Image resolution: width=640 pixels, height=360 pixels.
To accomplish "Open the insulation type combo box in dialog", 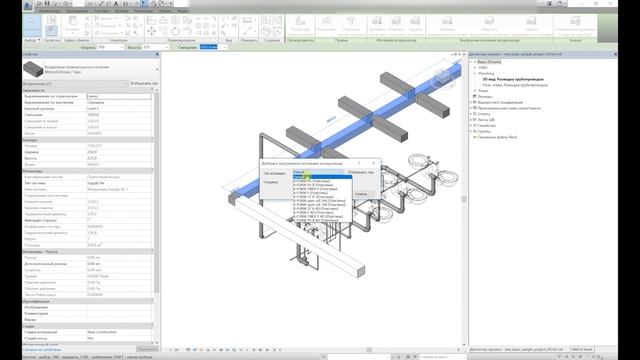I will pos(318,173).
